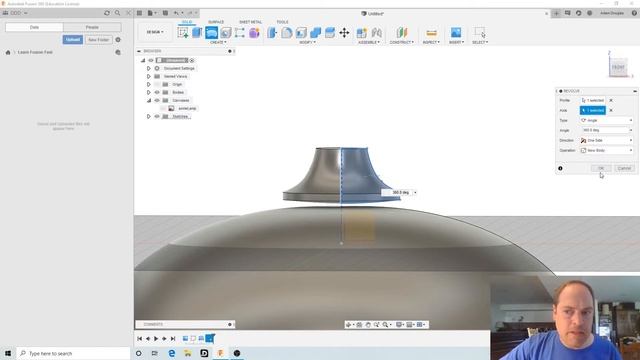Viewport: 640px width, 360px height.
Task: Click the highlighted Revolve tool icon
Action: pos(211,32)
